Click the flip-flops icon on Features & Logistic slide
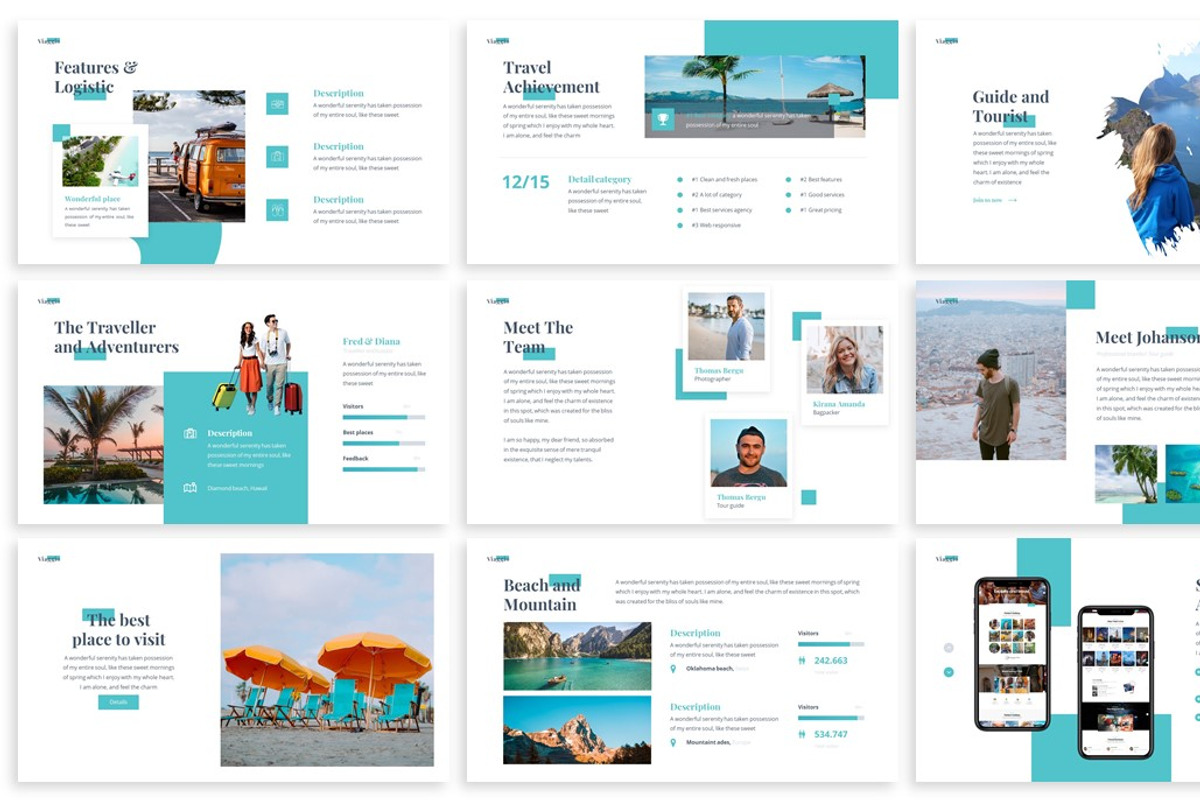Screen dimensions: 1200x800 tap(277, 209)
